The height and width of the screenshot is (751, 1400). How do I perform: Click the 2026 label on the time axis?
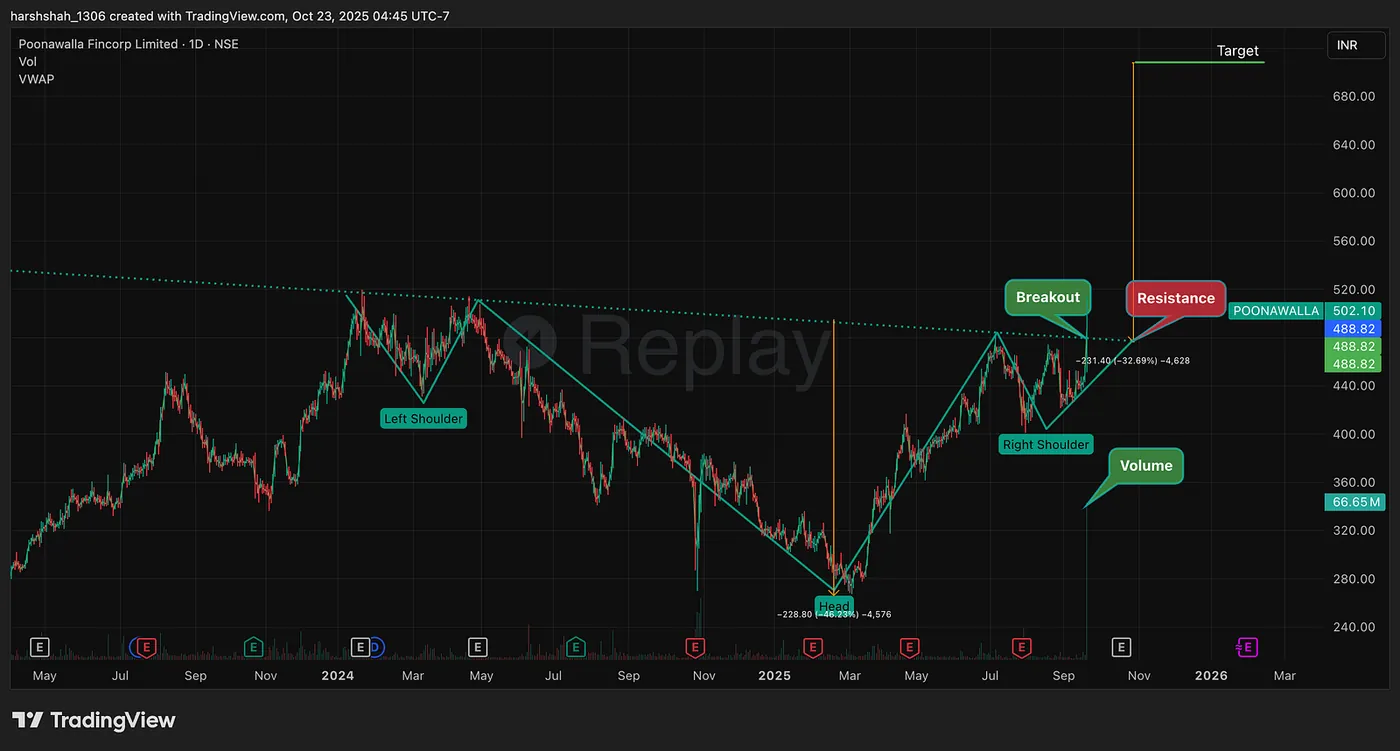coord(1211,675)
